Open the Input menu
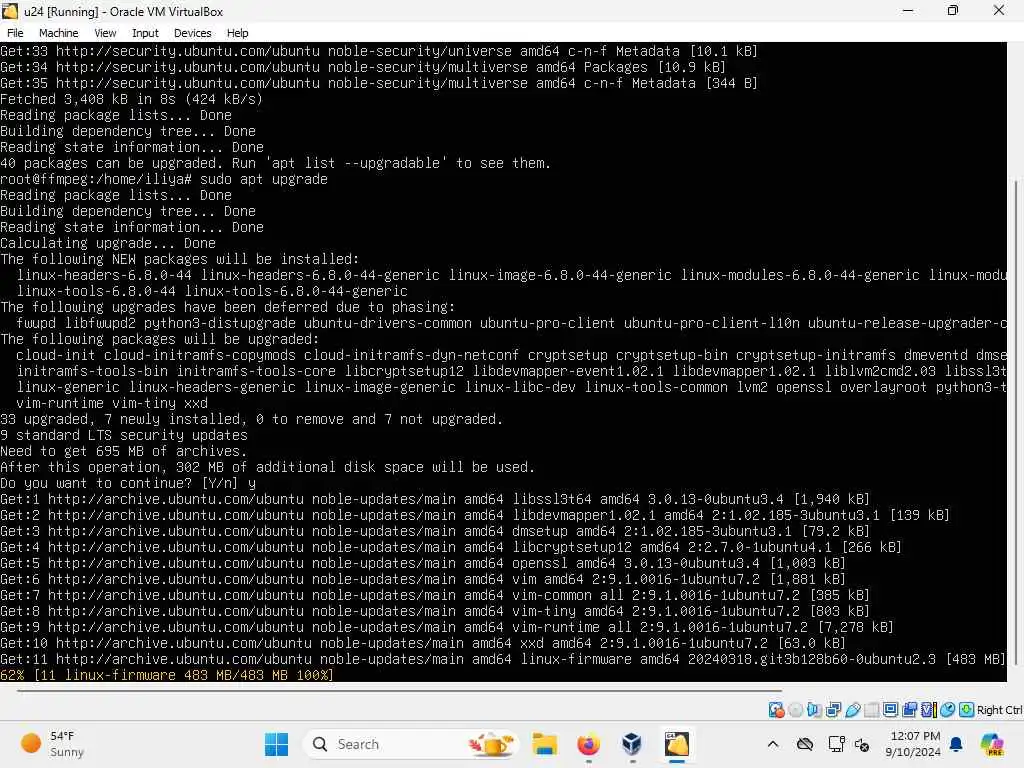The height and width of the screenshot is (768, 1024). click(x=145, y=33)
